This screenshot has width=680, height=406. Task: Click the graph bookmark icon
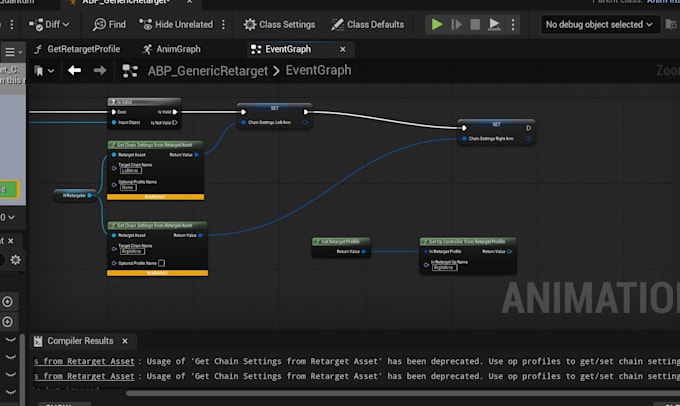(39, 71)
